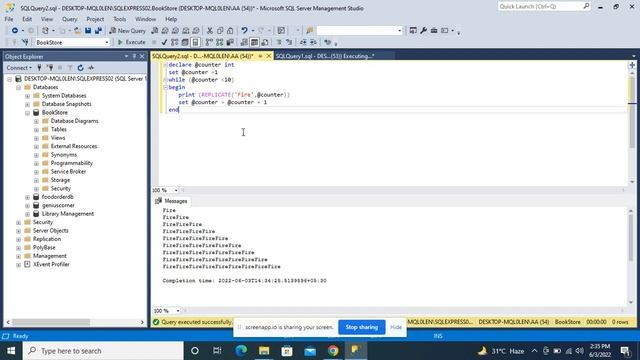Click Decrease Indent icon
Screen dimensions: 640x360
pos(303,42)
